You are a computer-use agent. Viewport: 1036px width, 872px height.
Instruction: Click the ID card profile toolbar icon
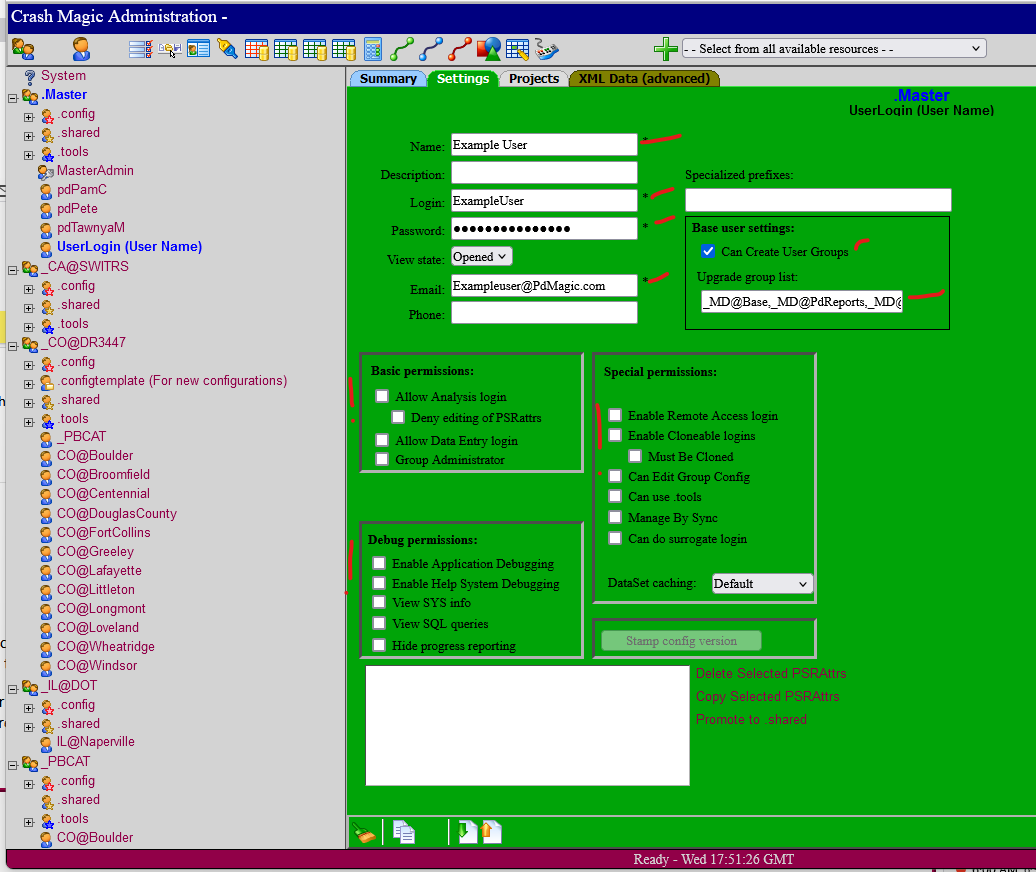198,50
